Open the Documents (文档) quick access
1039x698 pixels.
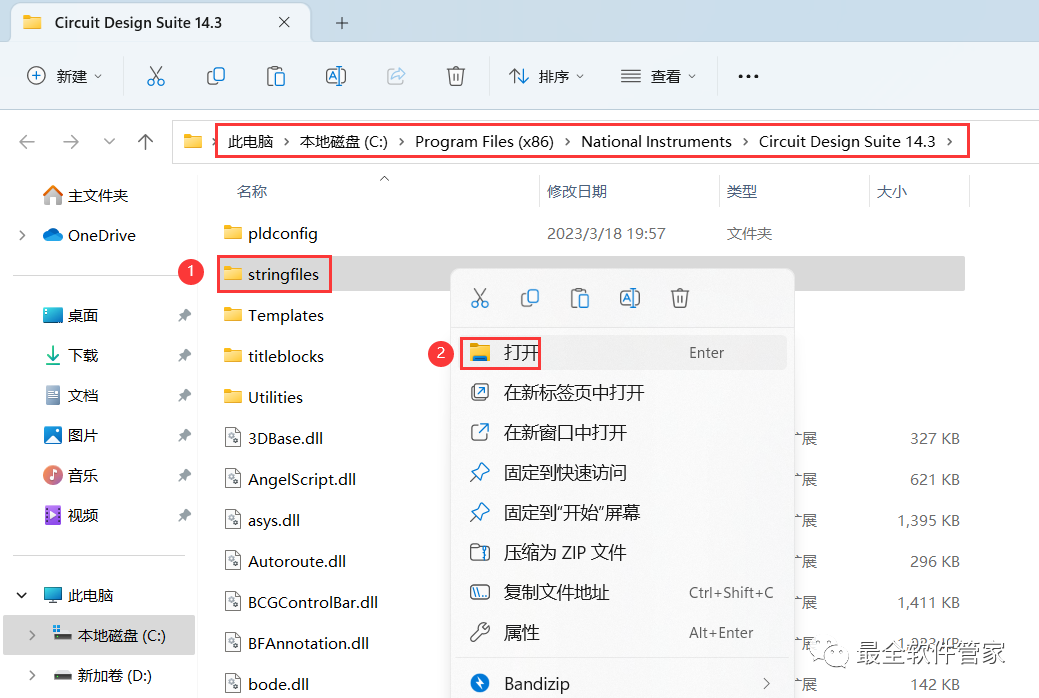[70, 396]
